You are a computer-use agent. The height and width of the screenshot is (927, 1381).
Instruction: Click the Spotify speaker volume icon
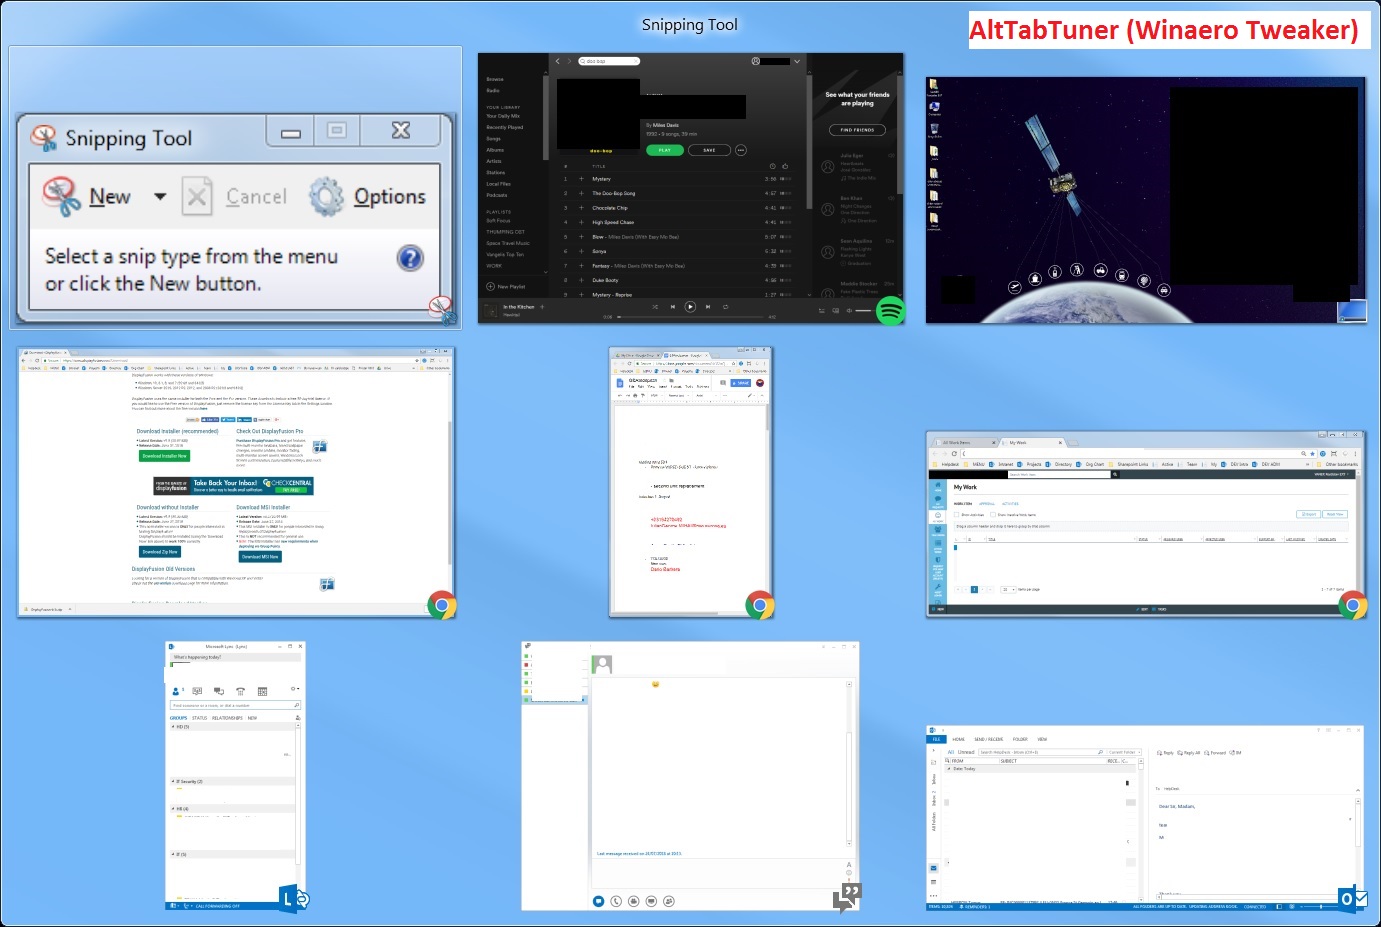(x=848, y=311)
